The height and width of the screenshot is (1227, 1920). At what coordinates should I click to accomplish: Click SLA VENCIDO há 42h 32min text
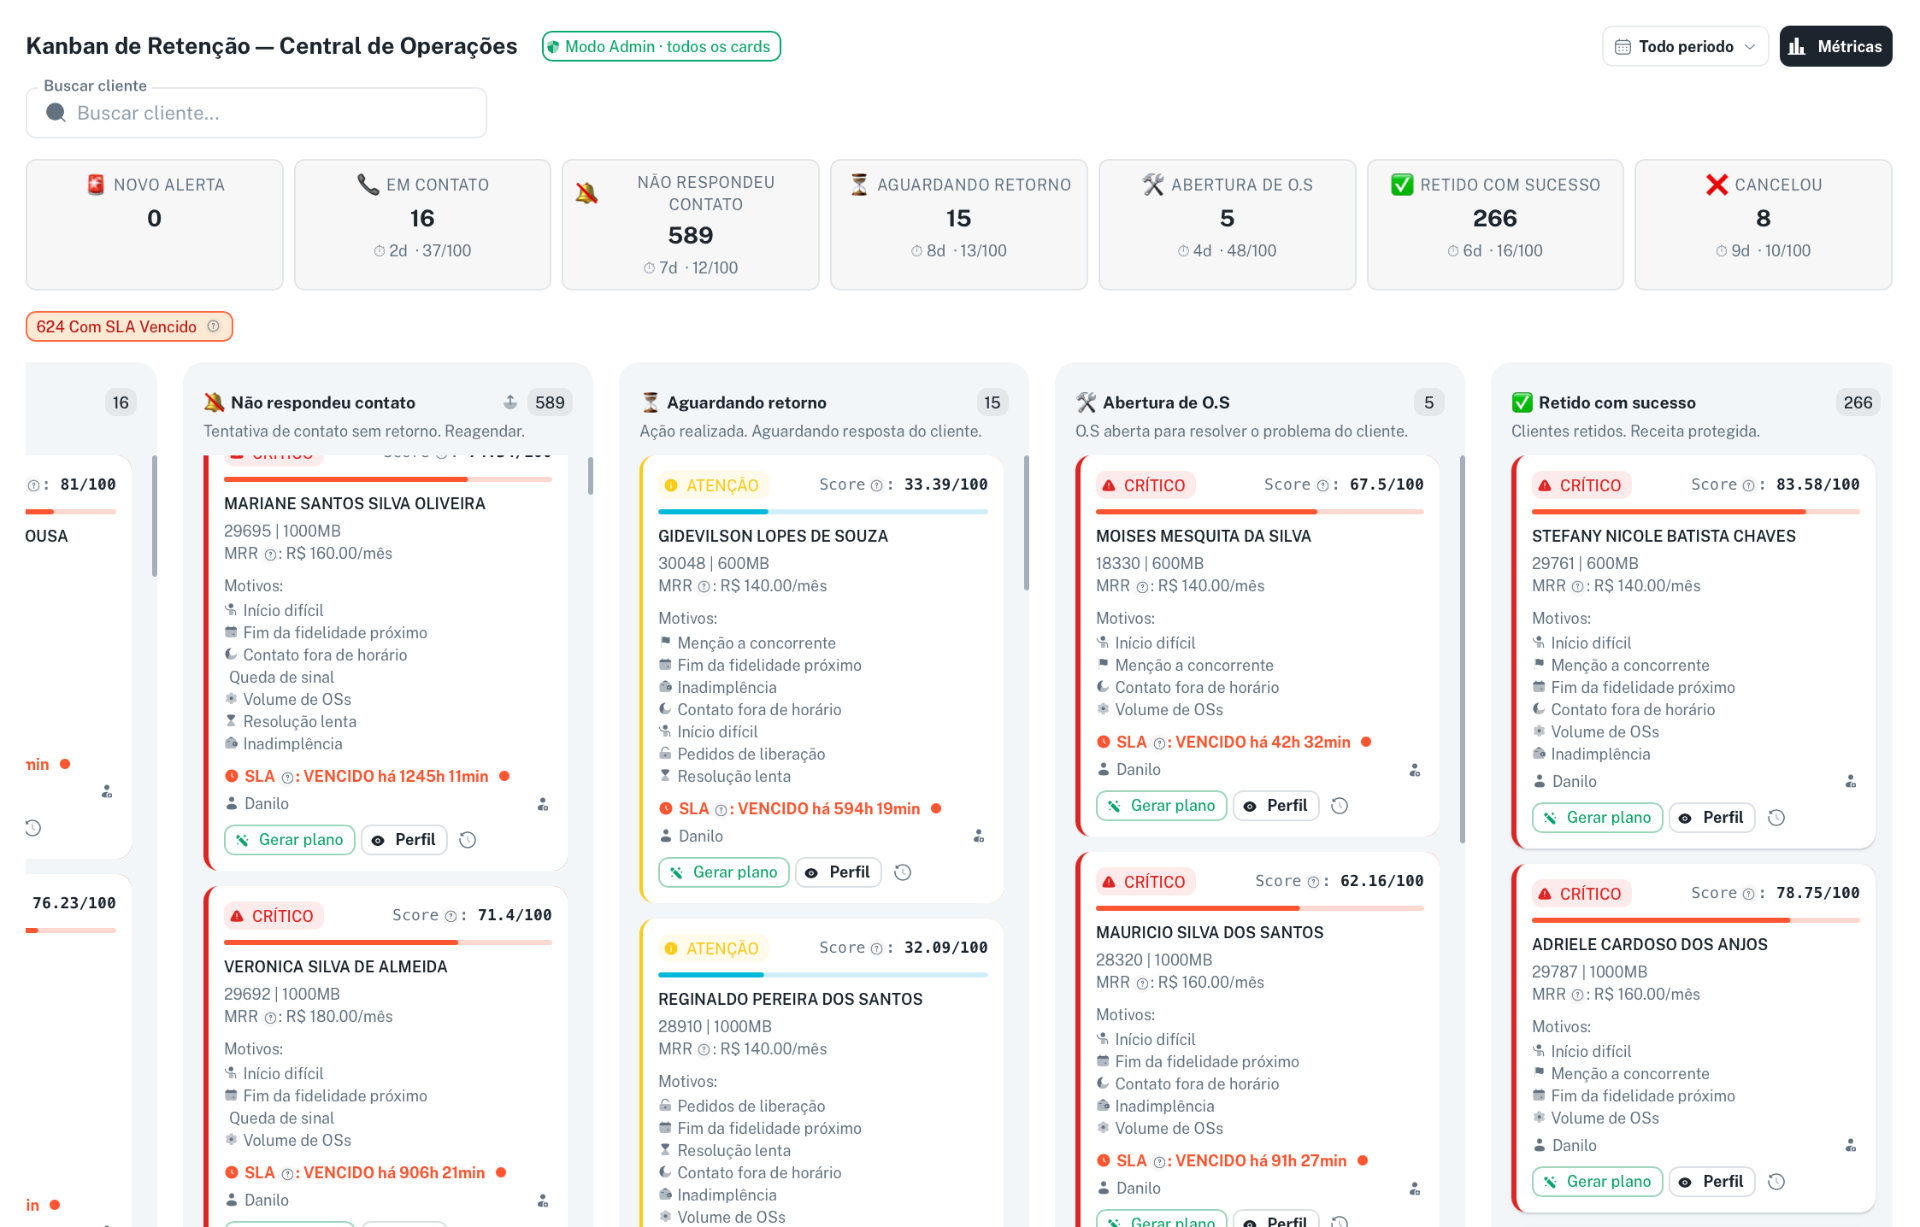tap(1233, 742)
